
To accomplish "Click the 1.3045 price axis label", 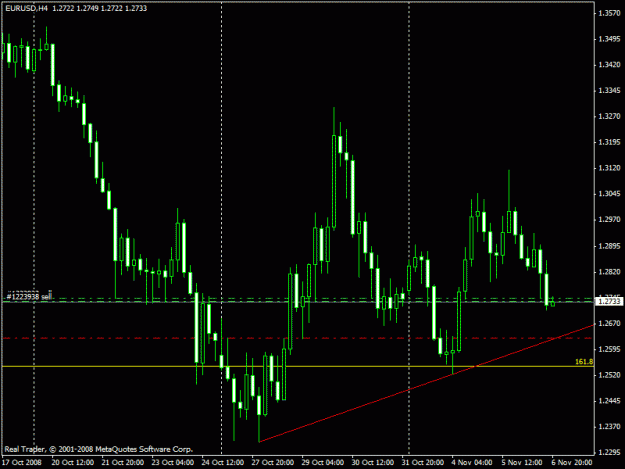I will pos(609,194).
